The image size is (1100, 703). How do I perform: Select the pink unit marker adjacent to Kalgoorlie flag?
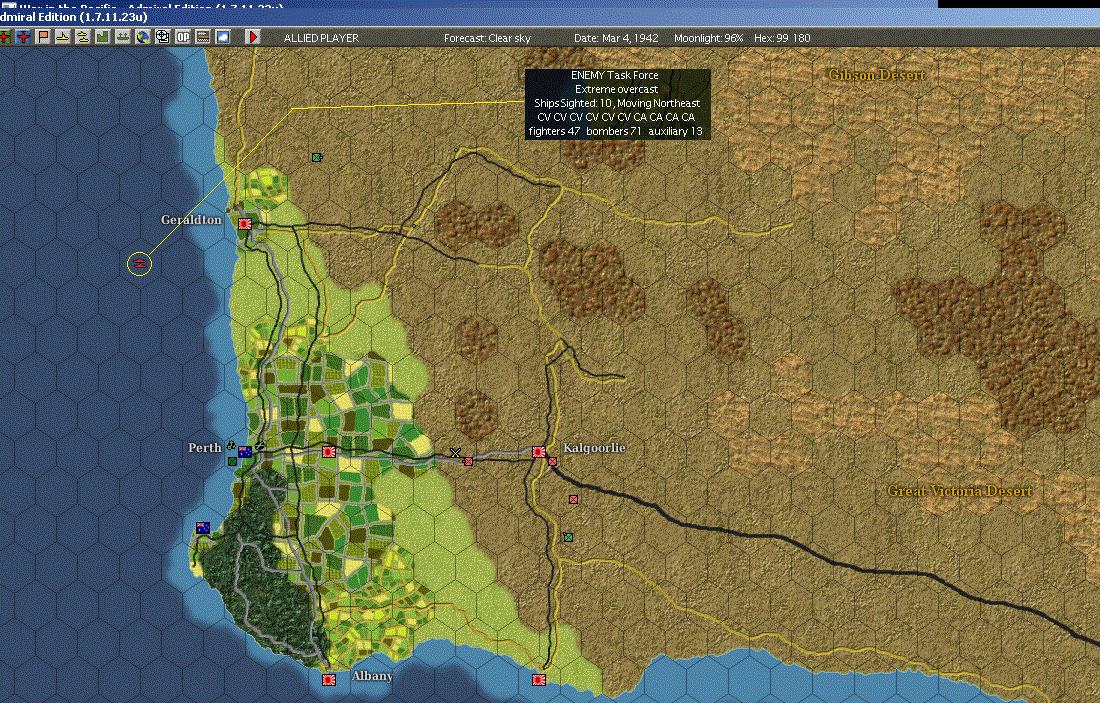[x=553, y=462]
